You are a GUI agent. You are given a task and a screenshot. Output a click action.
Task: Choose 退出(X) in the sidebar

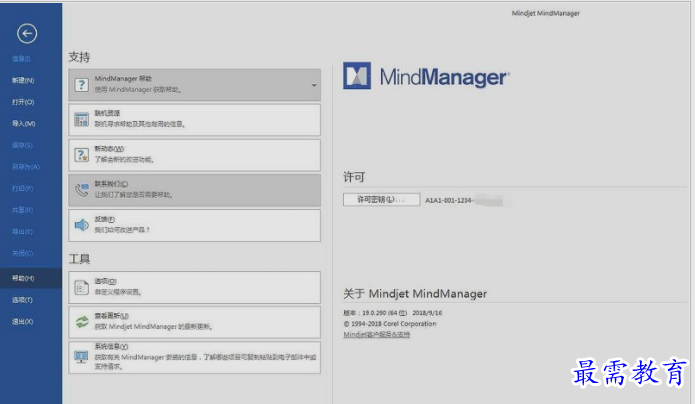pyautogui.click(x=23, y=322)
